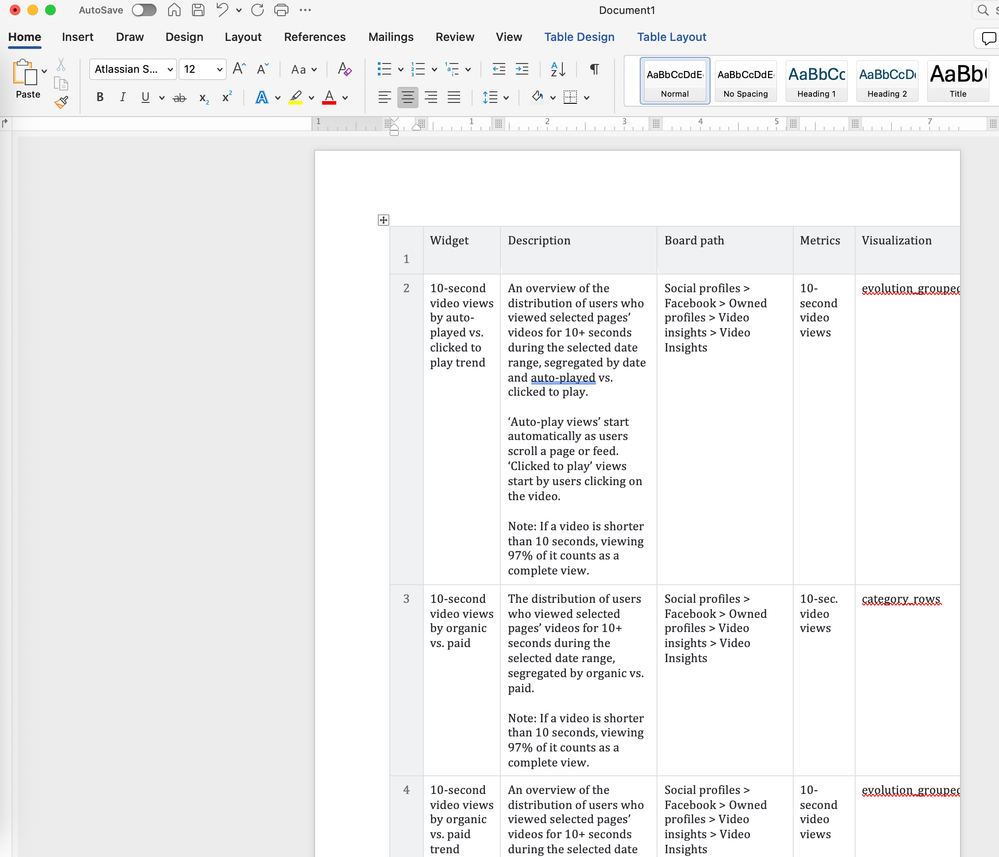Click the Increase Indent icon

522,69
